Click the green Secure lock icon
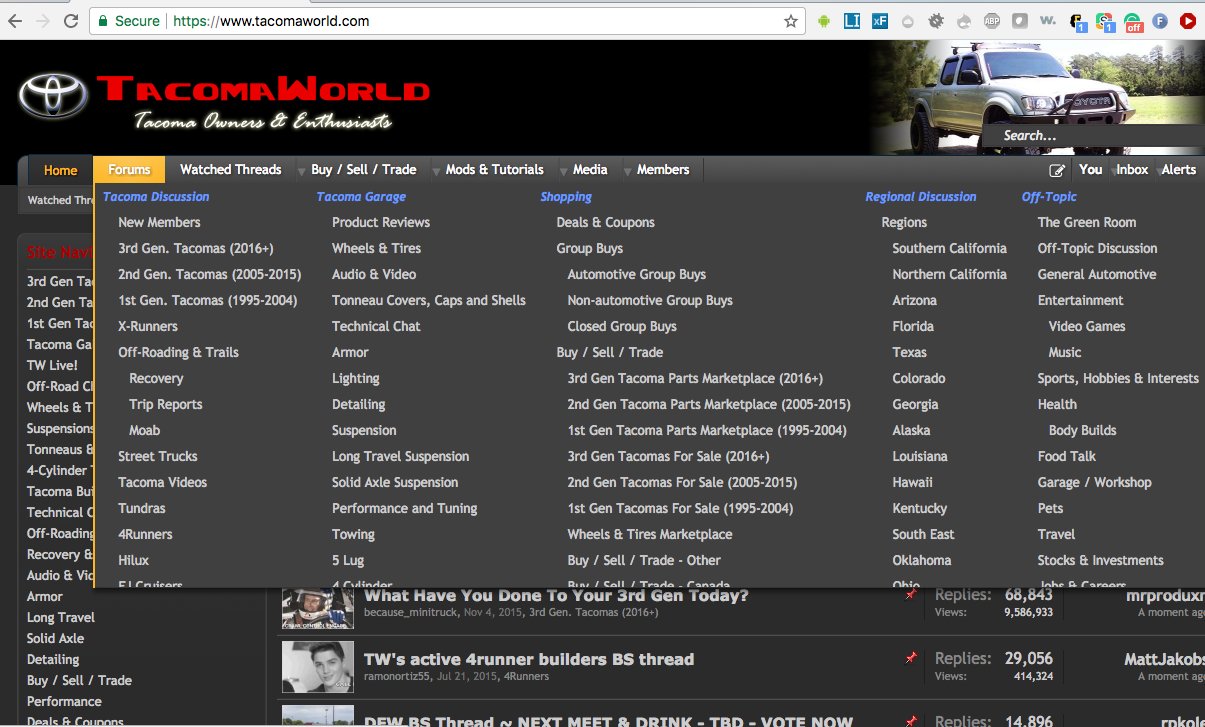The image size is (1205, 727). (102, 20)
